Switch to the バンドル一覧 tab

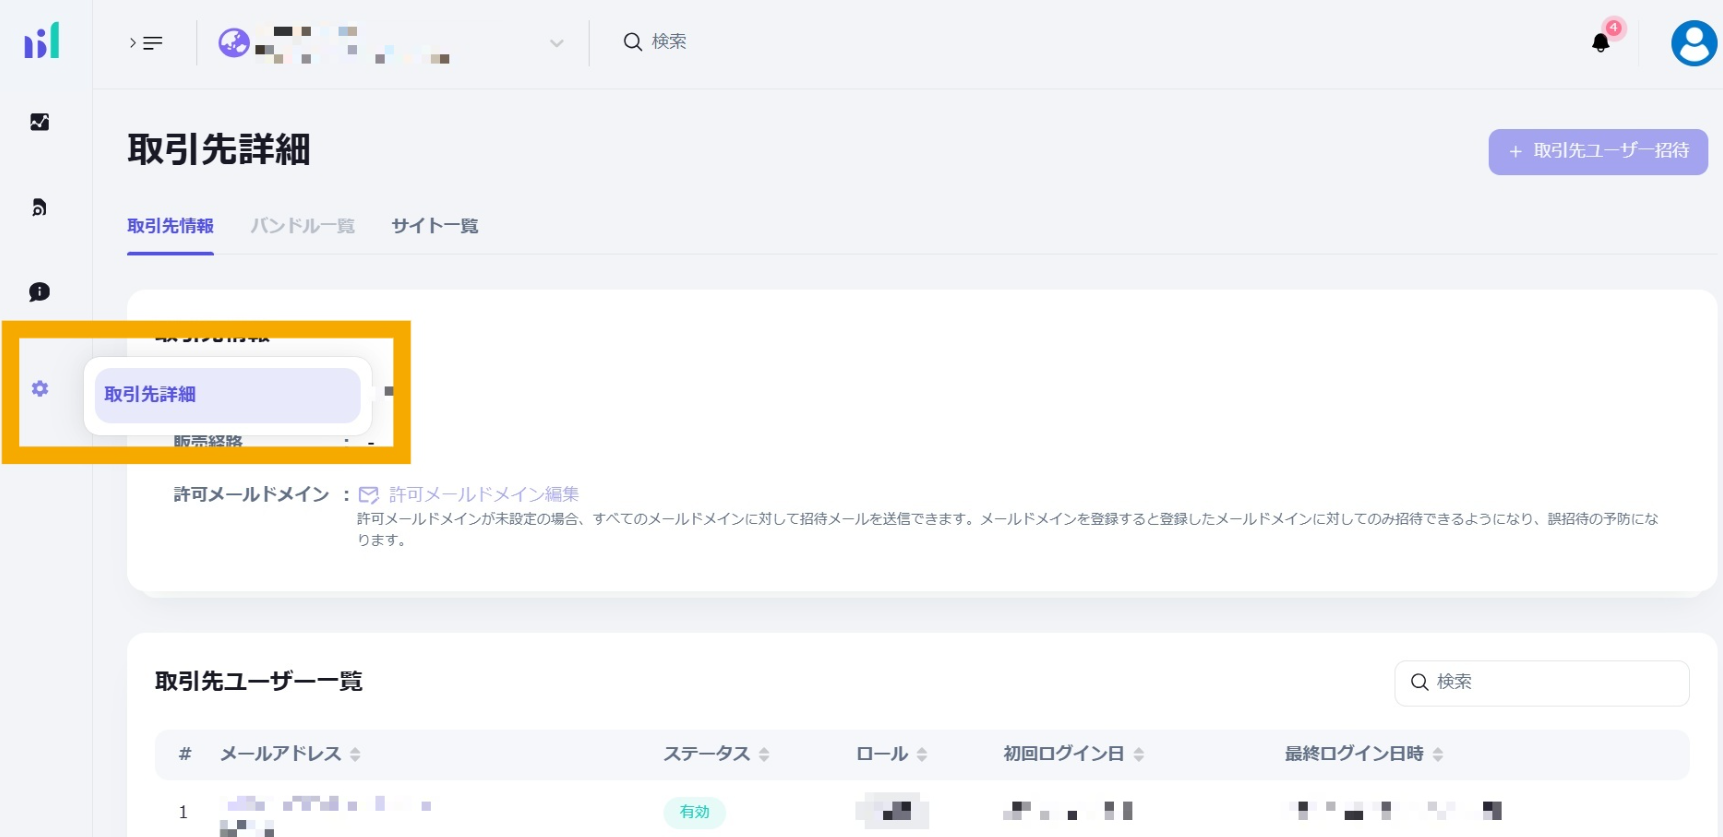[x=302, y=226]
